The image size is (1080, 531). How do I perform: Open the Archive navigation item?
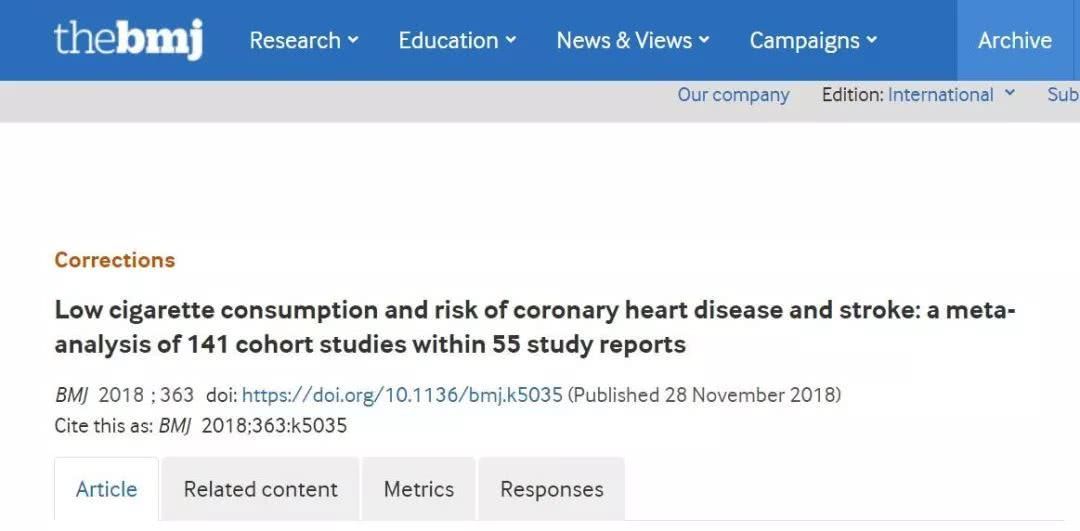[1015, 40]
